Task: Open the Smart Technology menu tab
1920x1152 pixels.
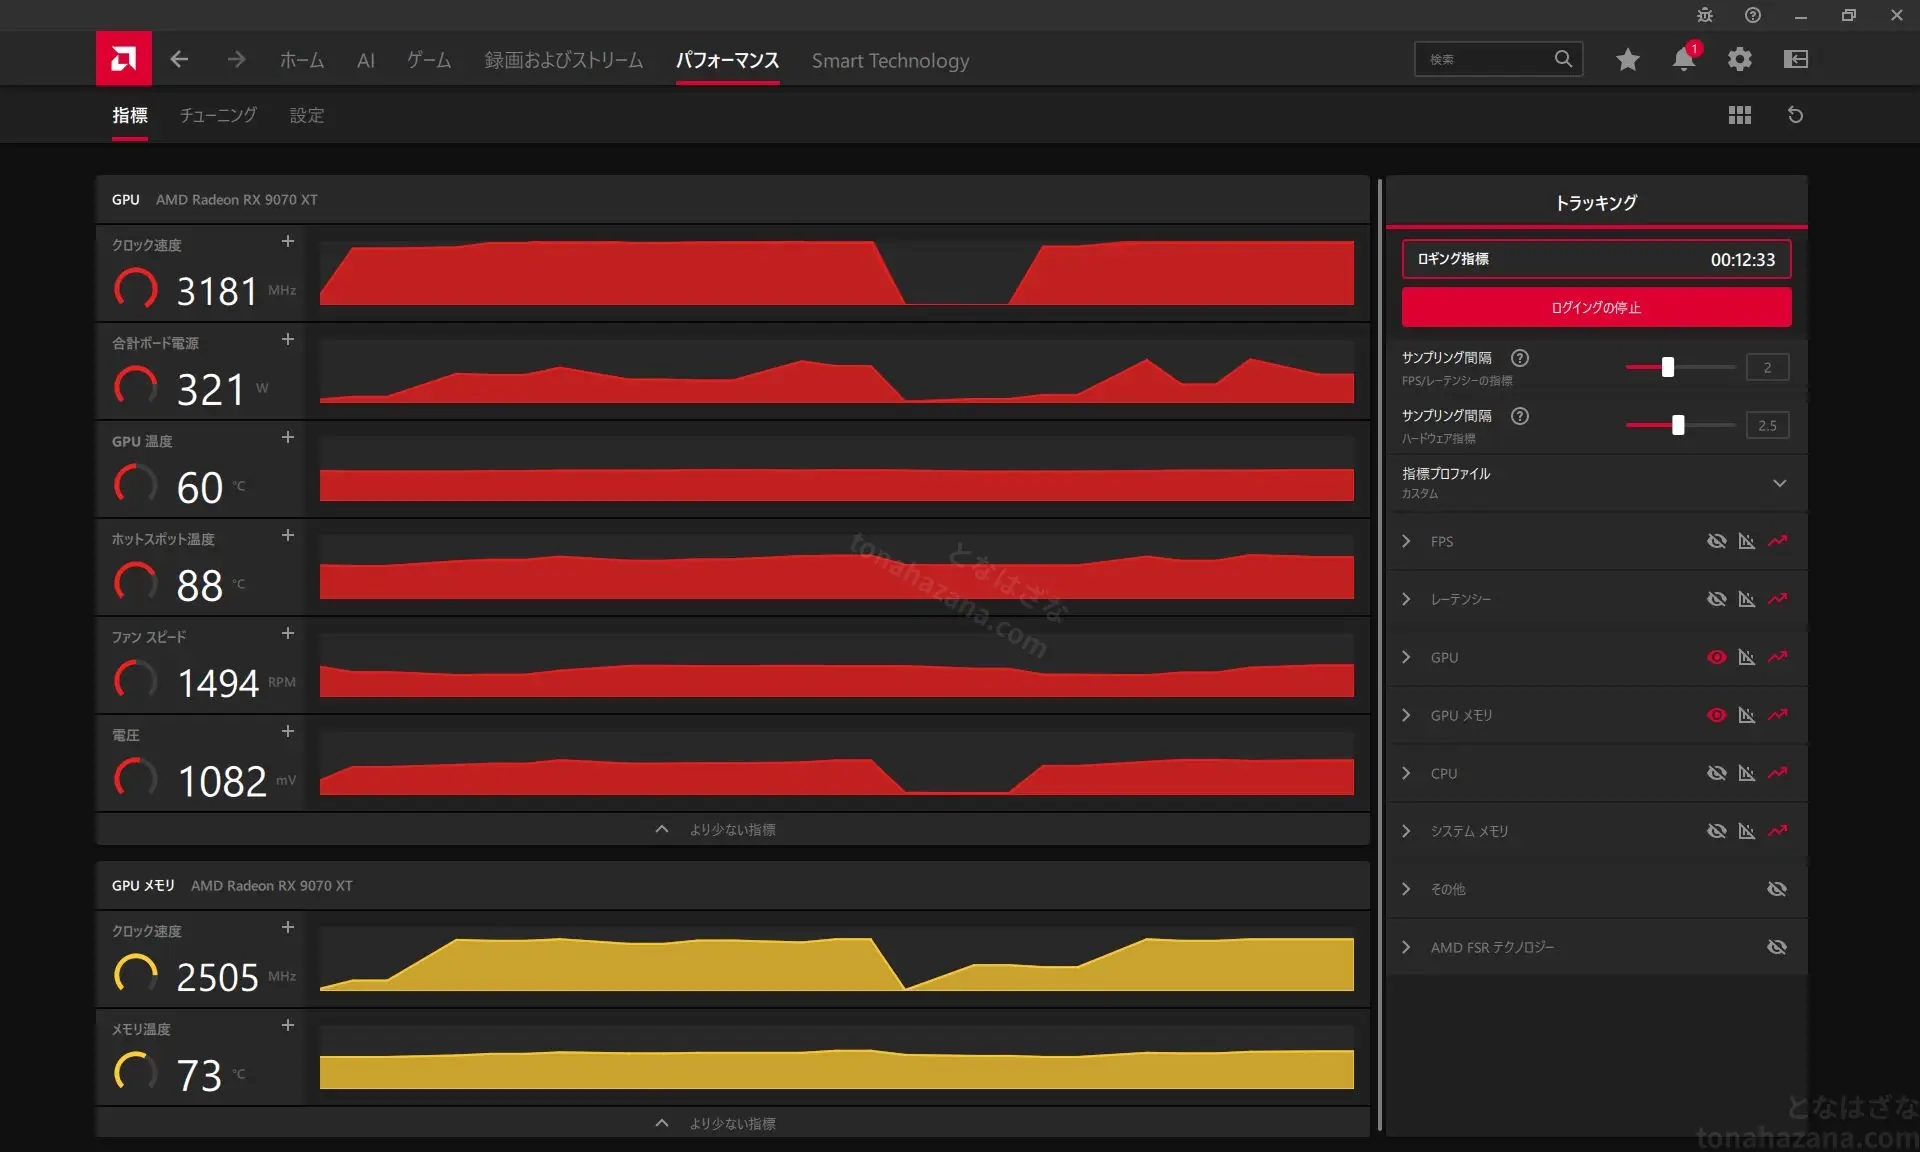Action: pos(890,60)
